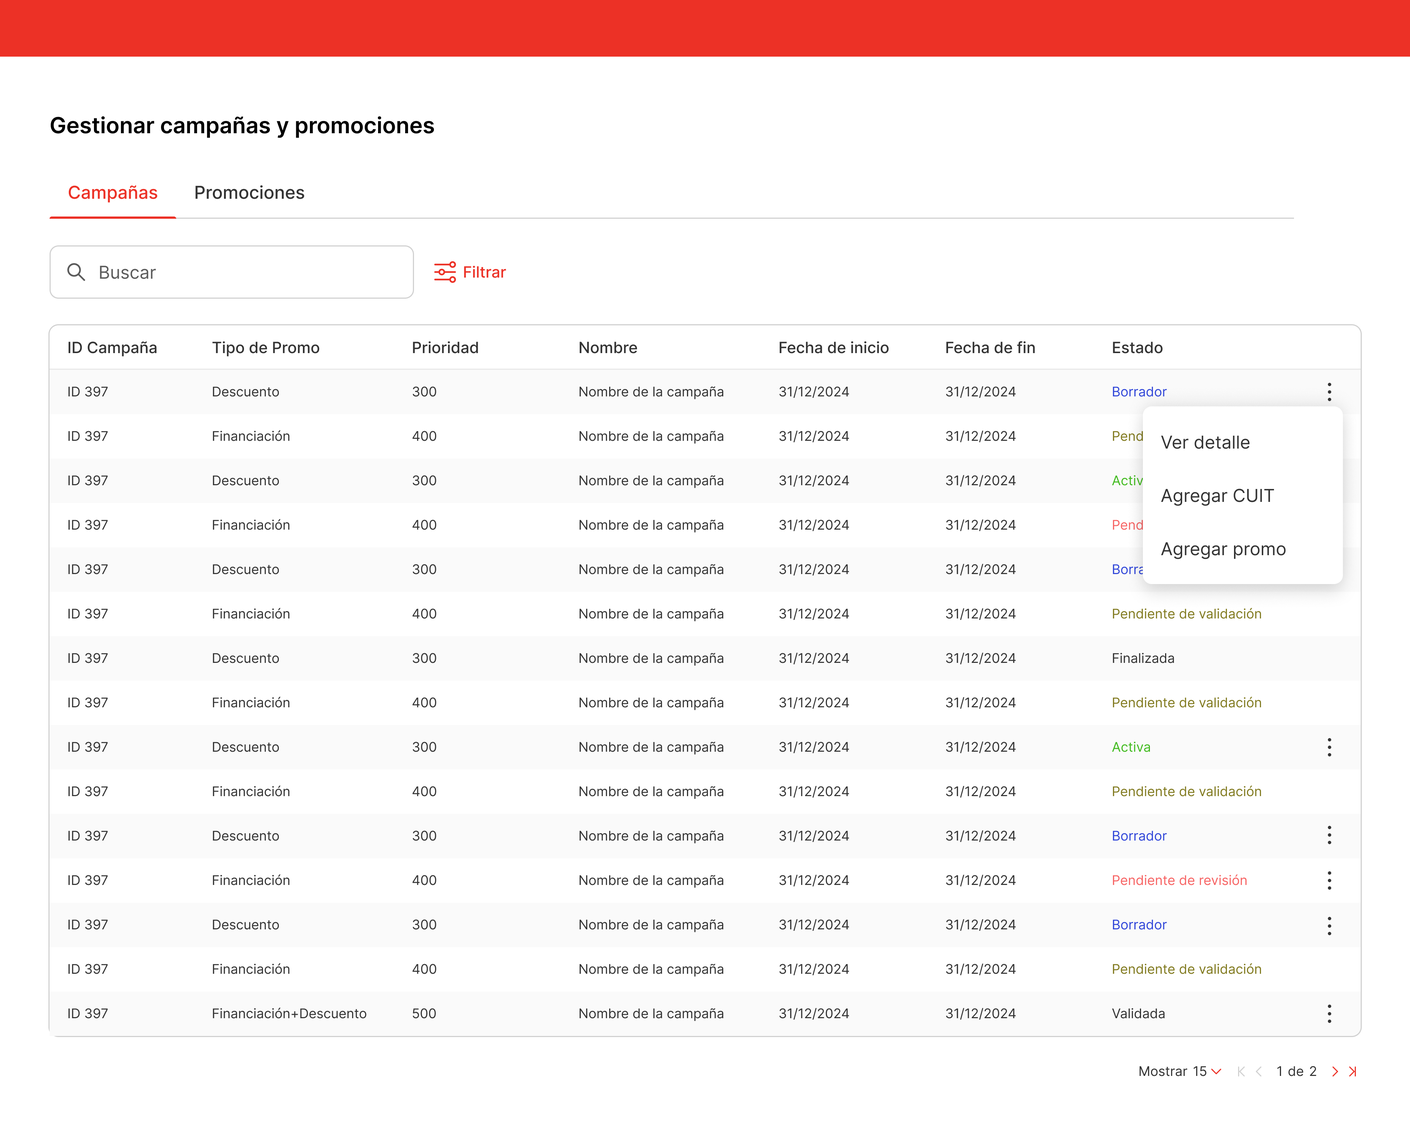Switch to the Promociones tab
The height and width of the screenshot is (1125, 1410).
[x=249, y=193]
